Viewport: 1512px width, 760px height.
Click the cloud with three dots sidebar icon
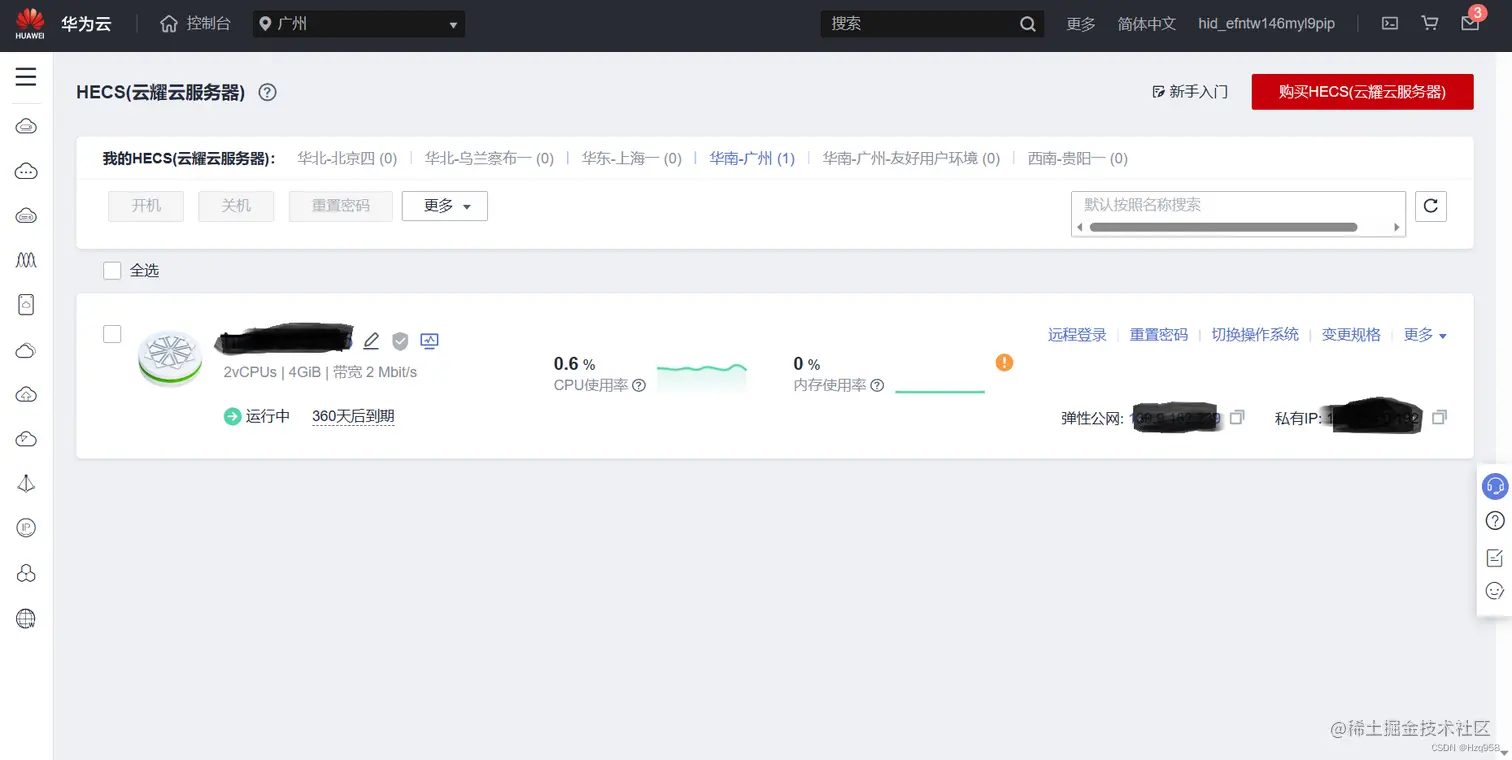tap(26, 171)
